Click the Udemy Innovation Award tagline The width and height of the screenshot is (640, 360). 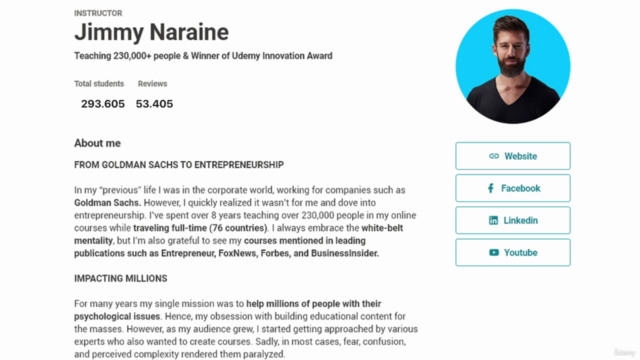203,56
